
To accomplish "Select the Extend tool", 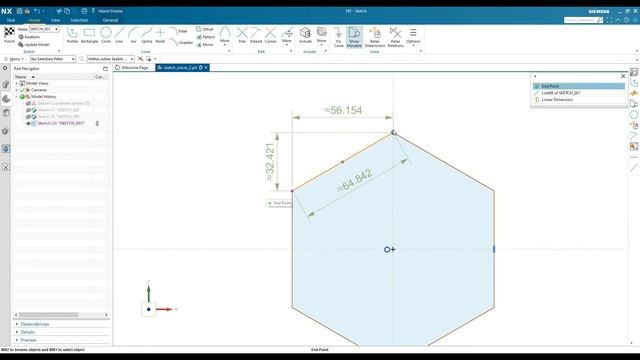I will [x=256, y=35].
